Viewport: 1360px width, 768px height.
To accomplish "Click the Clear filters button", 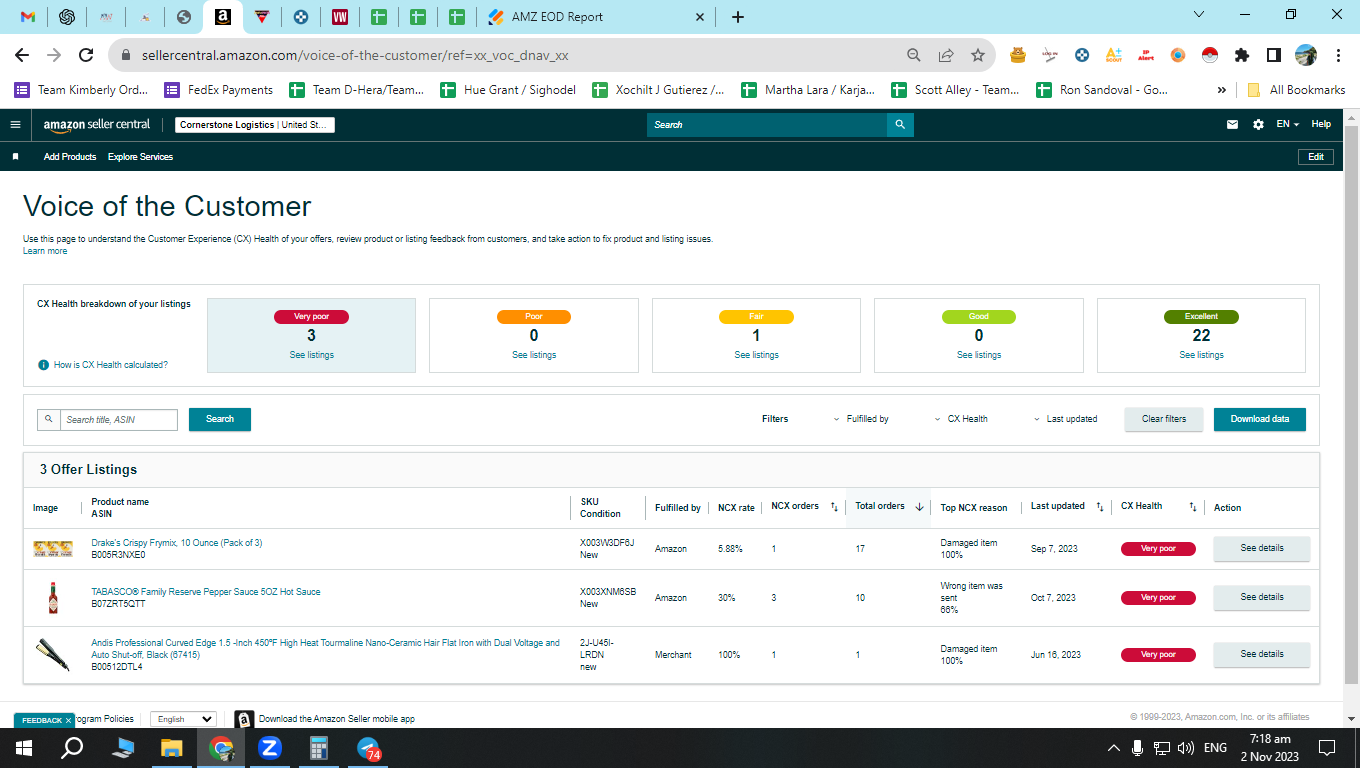I will [1164, 419].
